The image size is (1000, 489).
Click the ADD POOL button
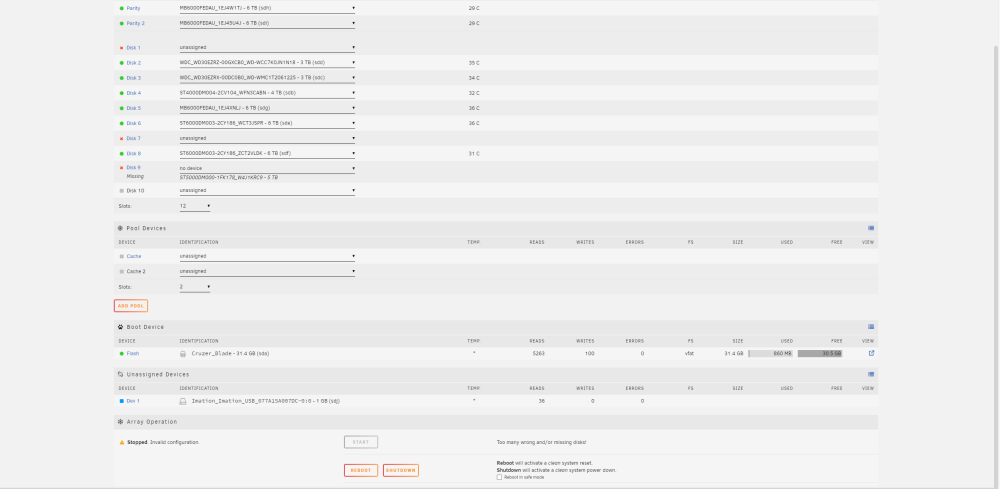point(131,306)
